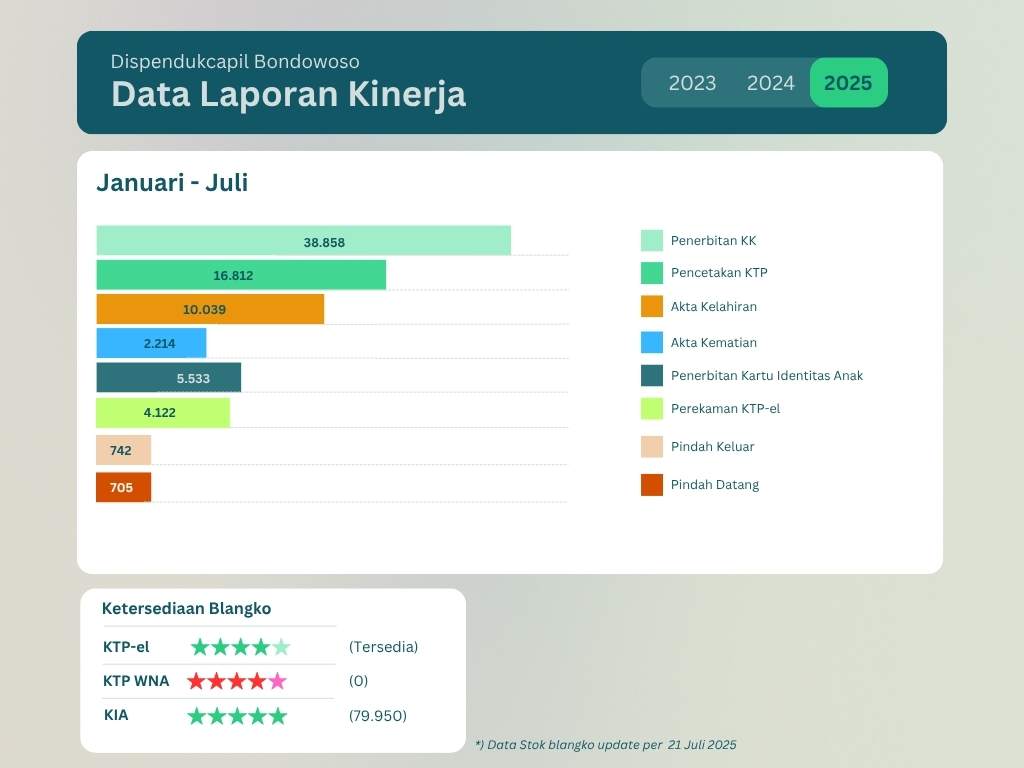Click the Perekaman KTP-el lime legend swatch
The width and height of the screenshot is (1024, 768).
point(652,409)
